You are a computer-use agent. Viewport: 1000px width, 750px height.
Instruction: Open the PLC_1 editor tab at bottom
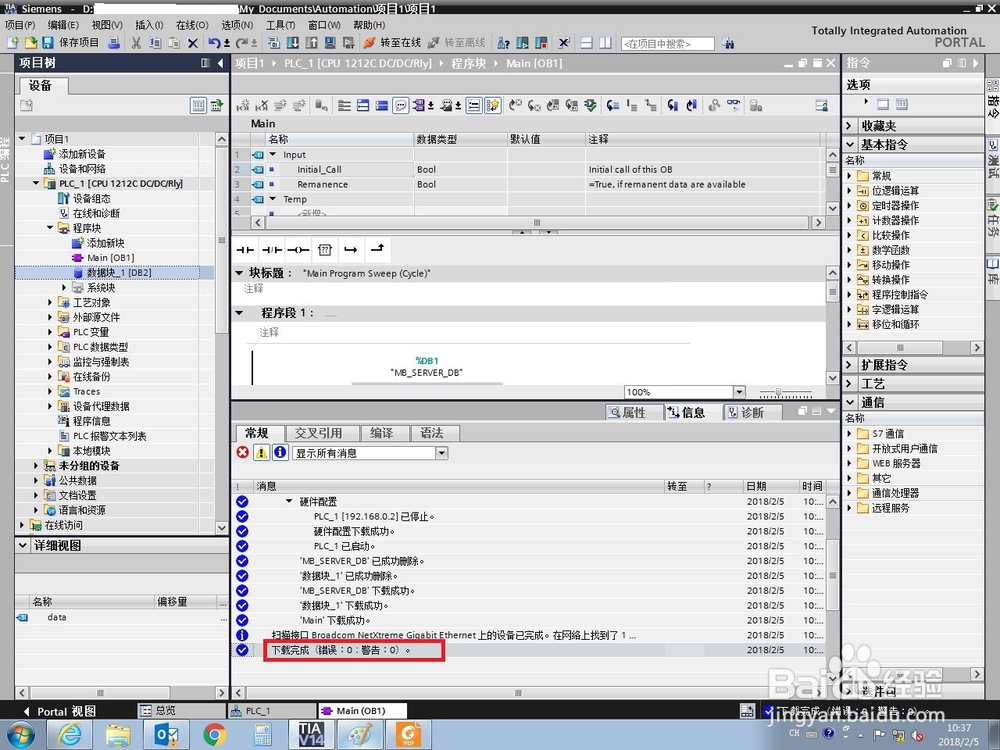(272, 710)
